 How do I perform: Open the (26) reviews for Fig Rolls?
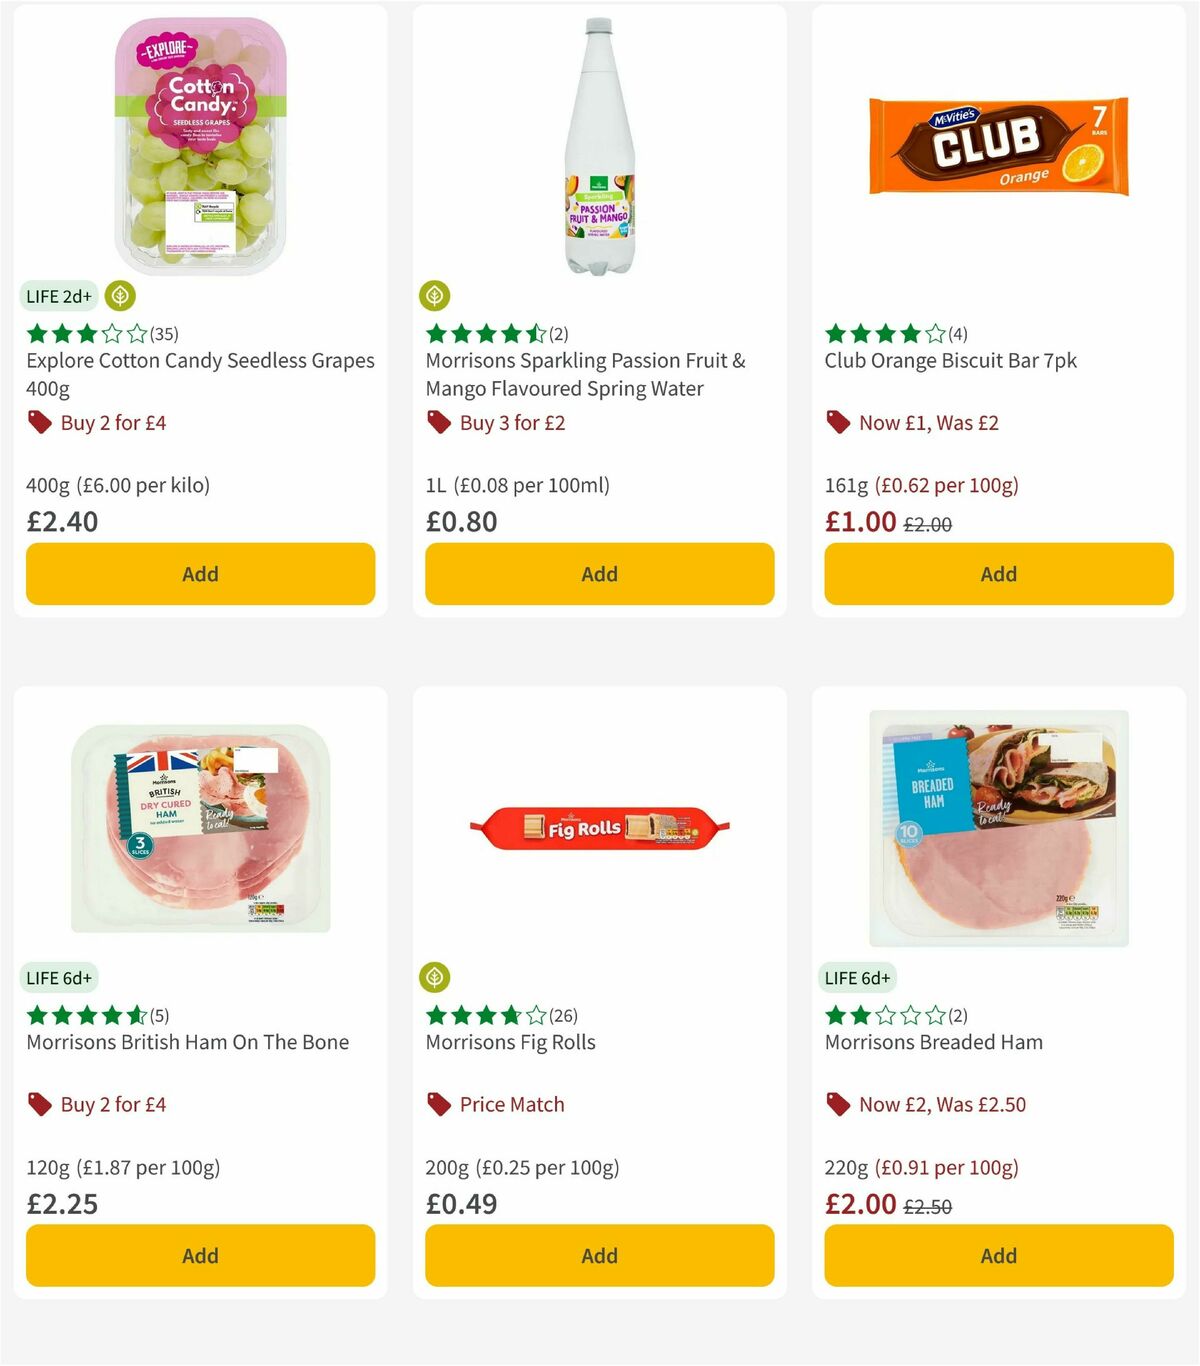click(x=564, y=1014)
